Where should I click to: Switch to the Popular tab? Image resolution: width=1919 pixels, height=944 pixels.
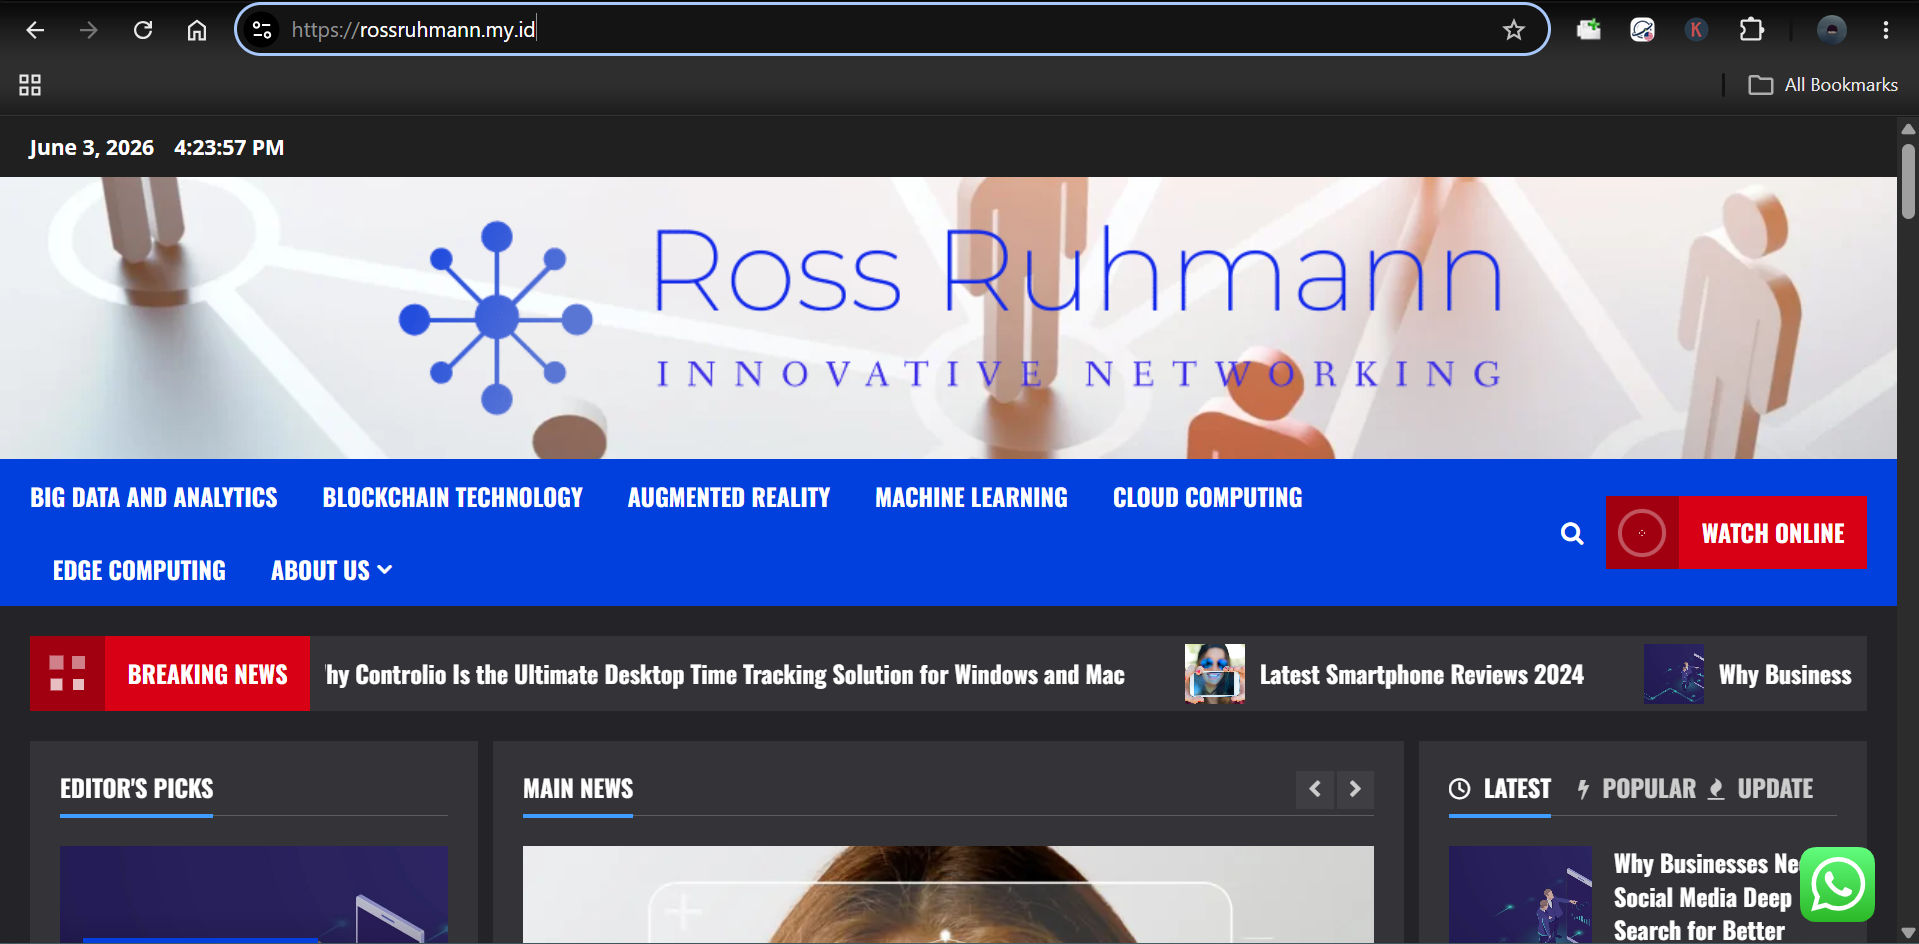[x=1636, y=789]
